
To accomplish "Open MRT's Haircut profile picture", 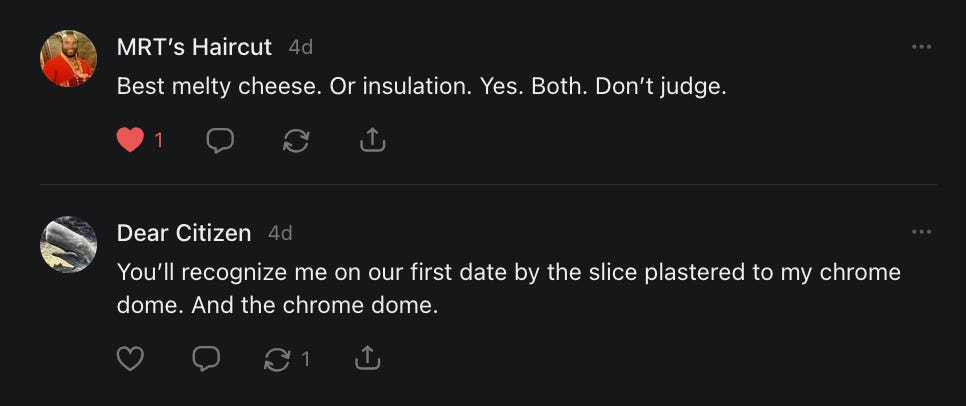I will 69,58.
